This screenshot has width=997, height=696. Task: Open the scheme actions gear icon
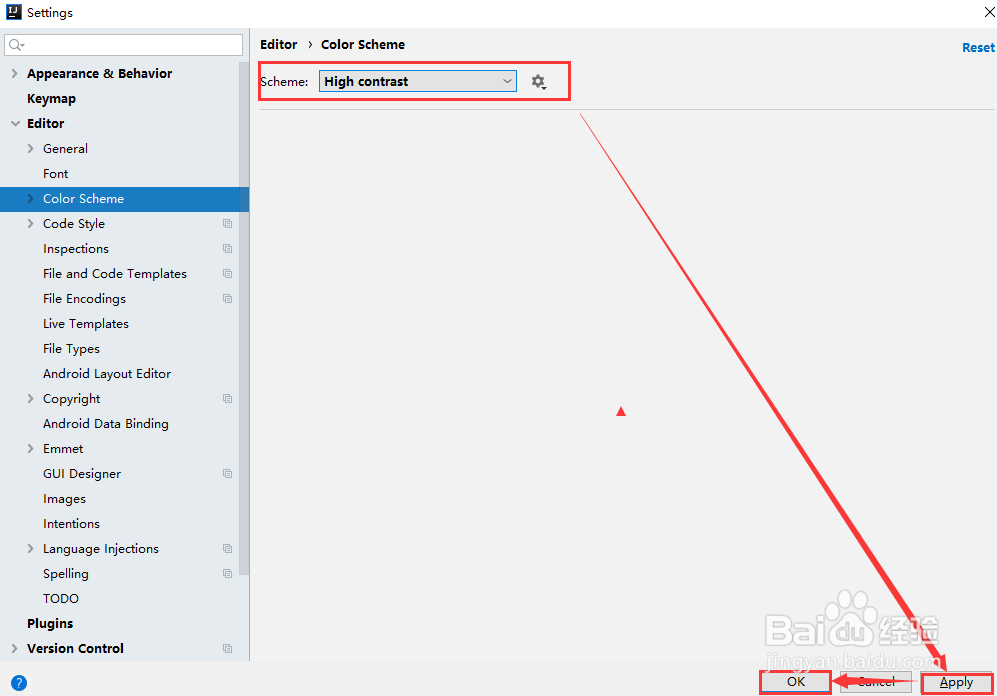[x=539, y=82]
